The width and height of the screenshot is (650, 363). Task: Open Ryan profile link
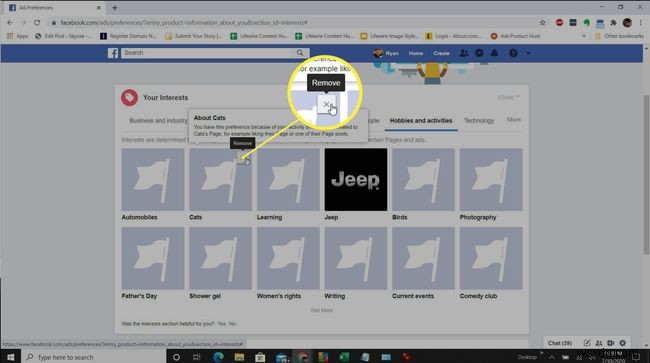(386, 53)
